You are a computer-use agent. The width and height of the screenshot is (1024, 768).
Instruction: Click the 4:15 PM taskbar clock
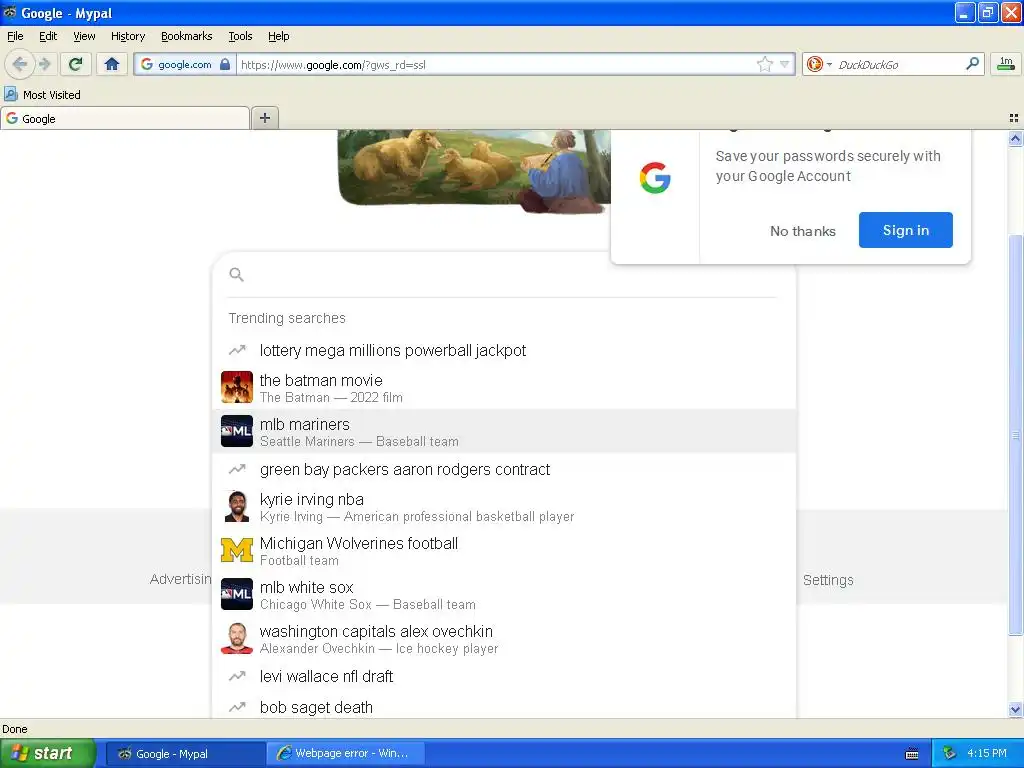click(x=987, y=754)
